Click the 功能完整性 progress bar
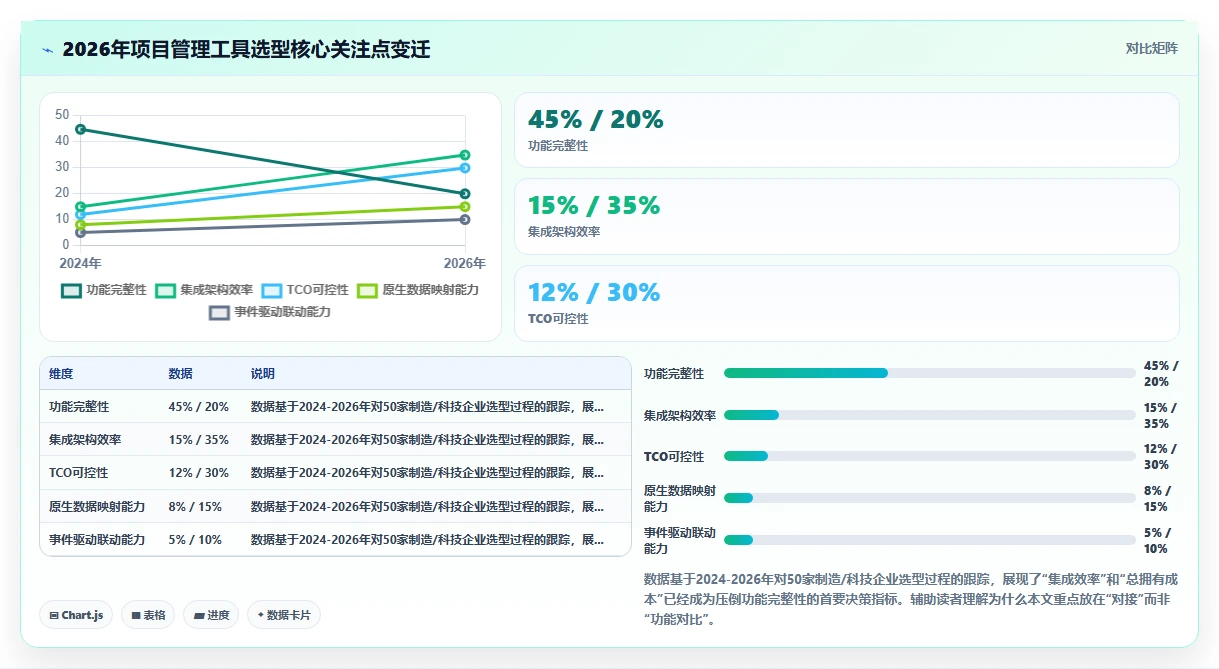The height and width of the screenshot is (669, 1219). (x=930, y=373)
